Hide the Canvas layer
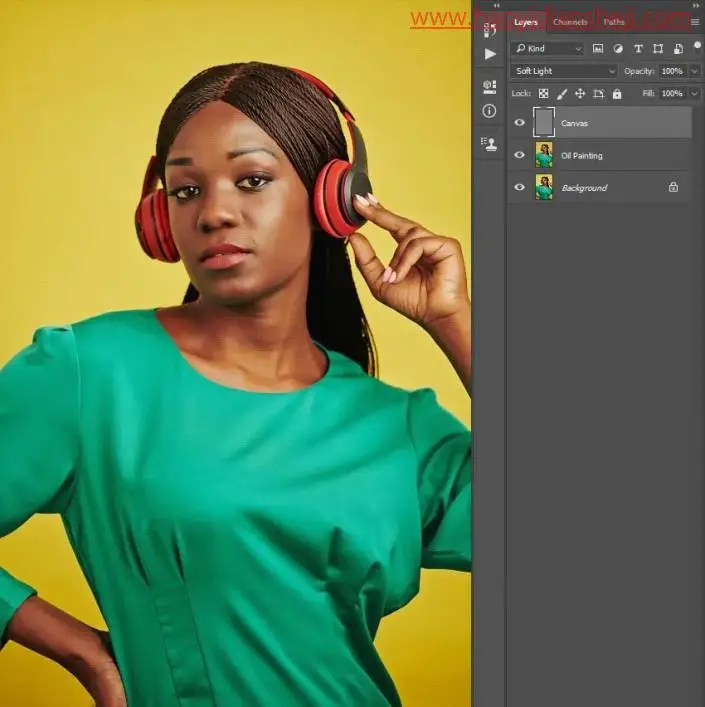 [x=519, y=122]
